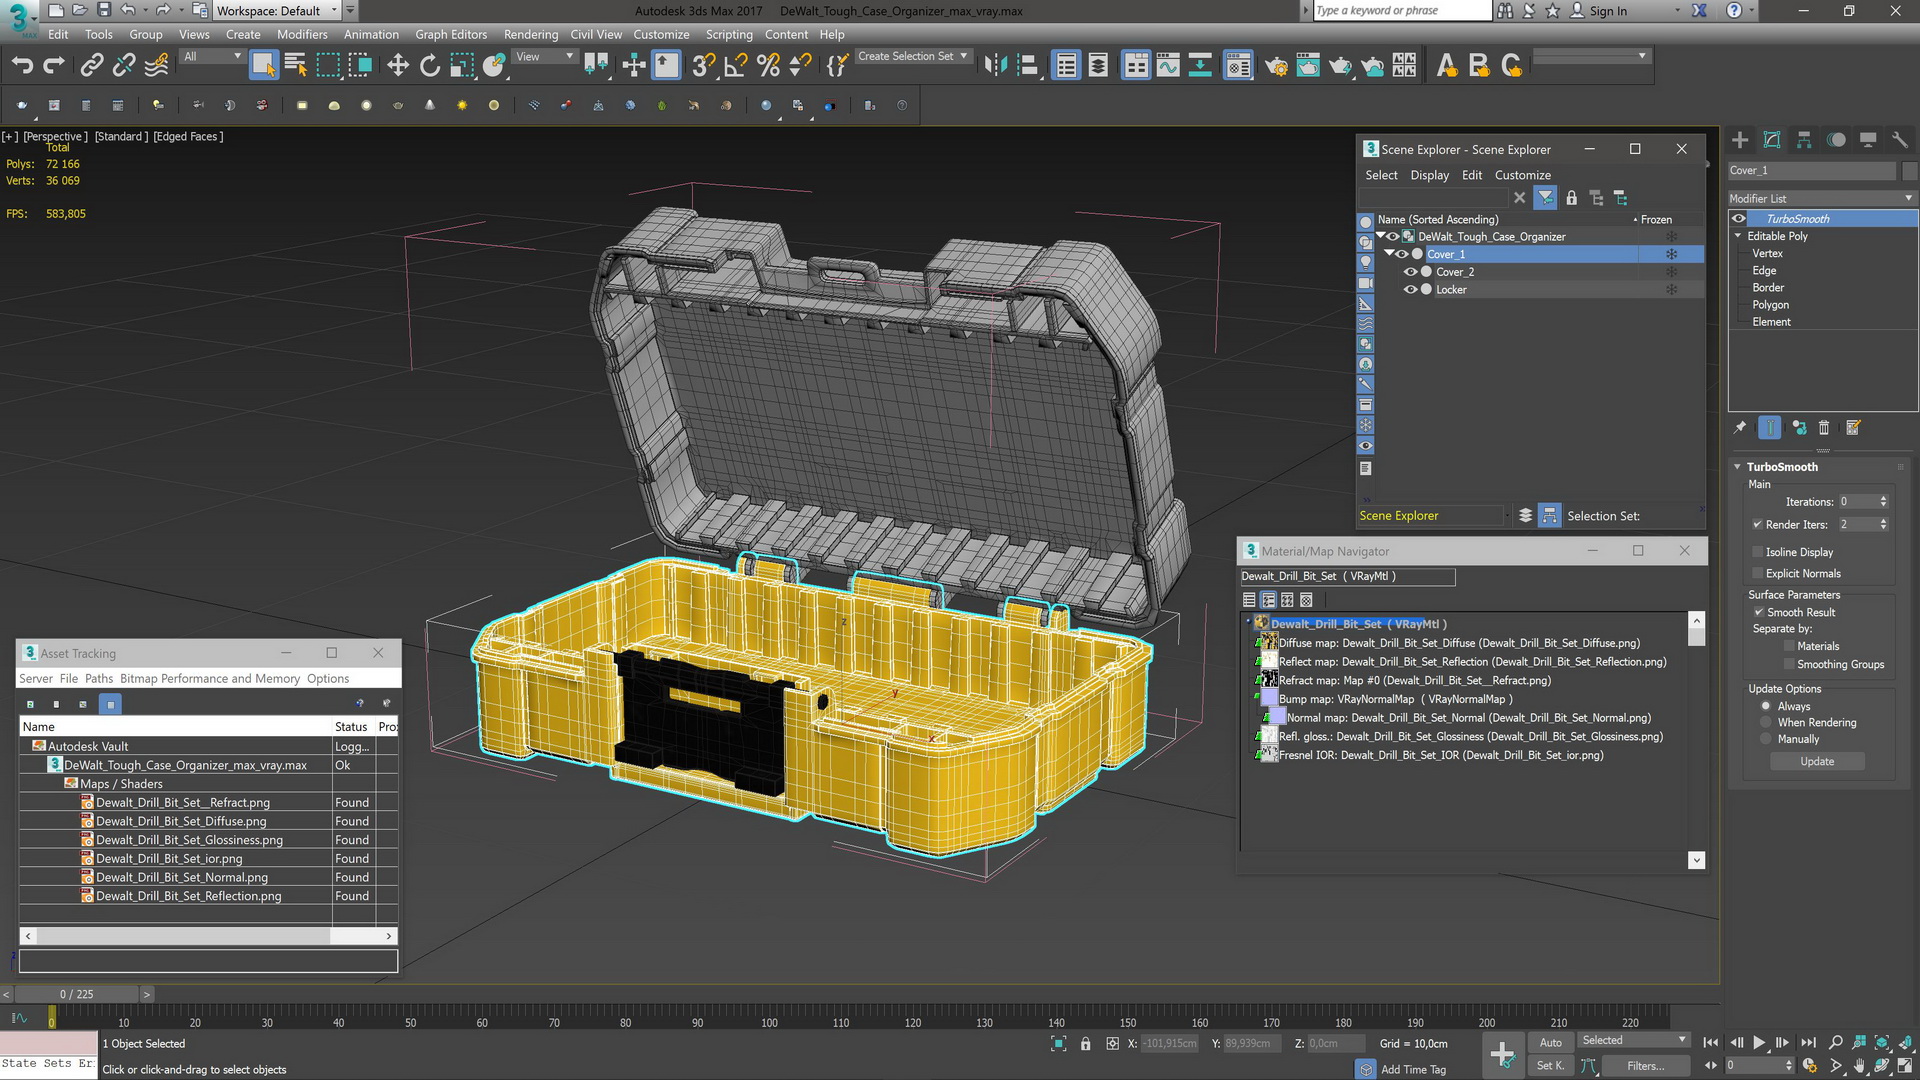Click Asset Tracking horizontal scrollbar

[x=208, y=936]
